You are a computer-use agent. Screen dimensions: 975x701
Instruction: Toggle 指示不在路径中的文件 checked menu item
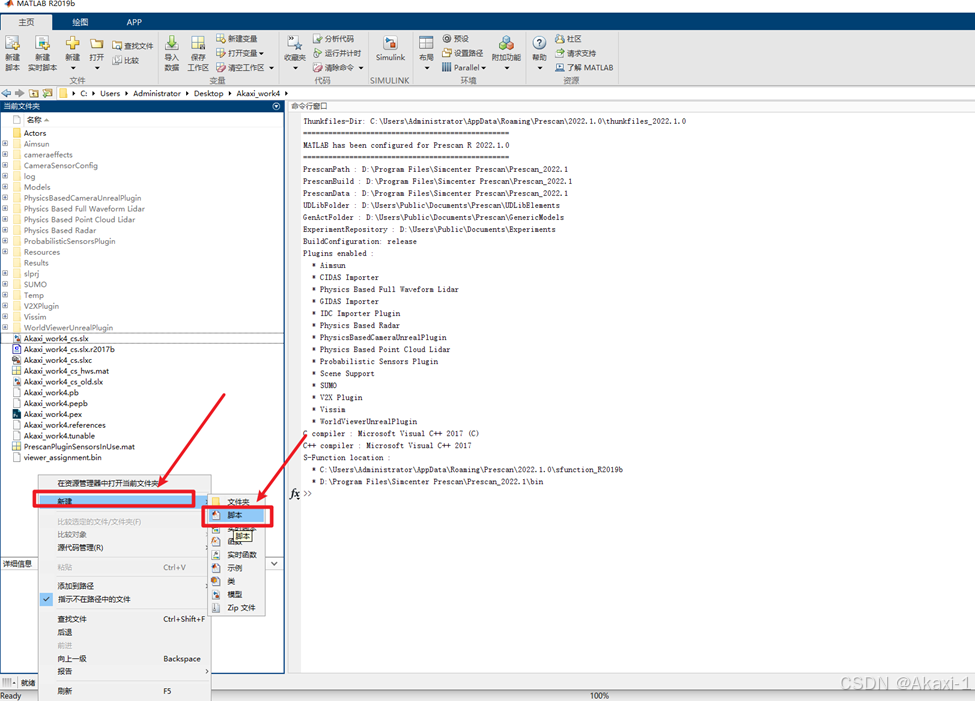[x=95, y=599]
